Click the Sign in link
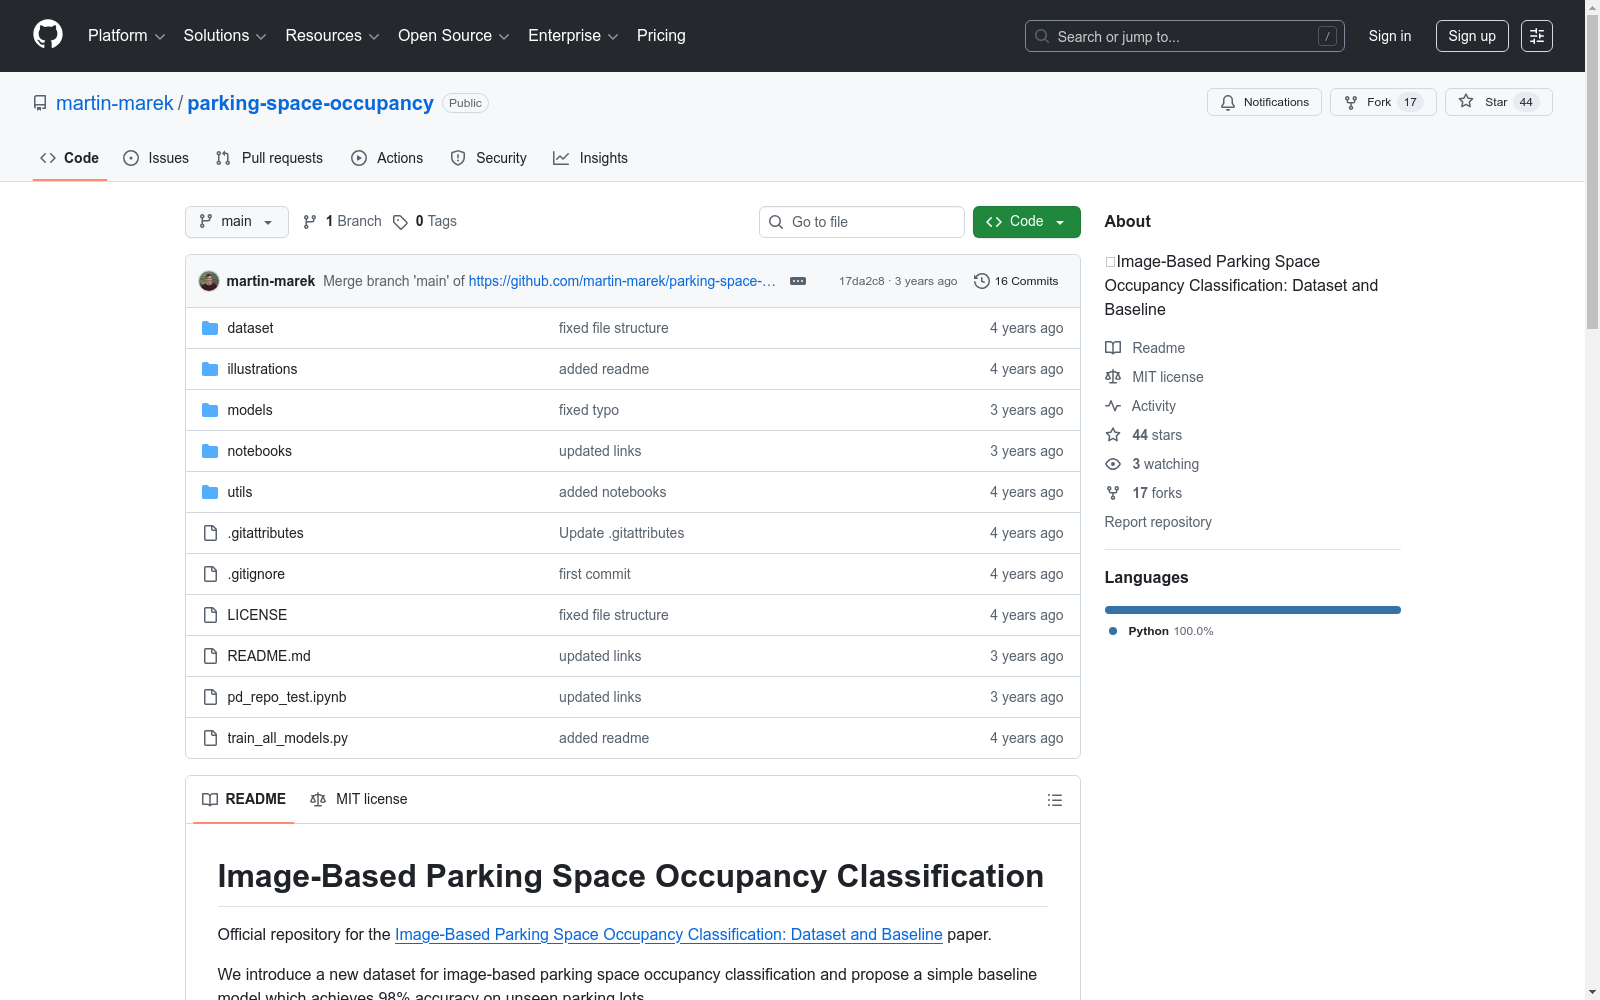This screenshot has height=1000, width=1600. 1390,36
